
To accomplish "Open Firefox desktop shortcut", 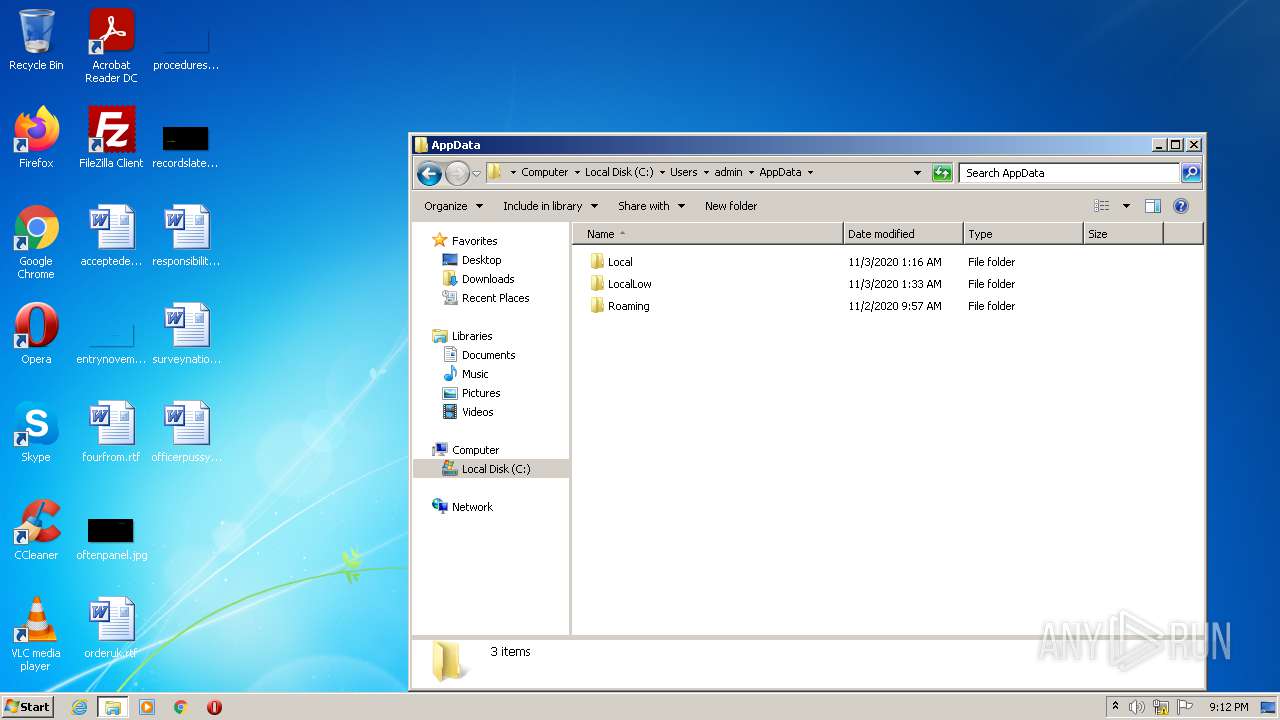I will pos(36,137).
